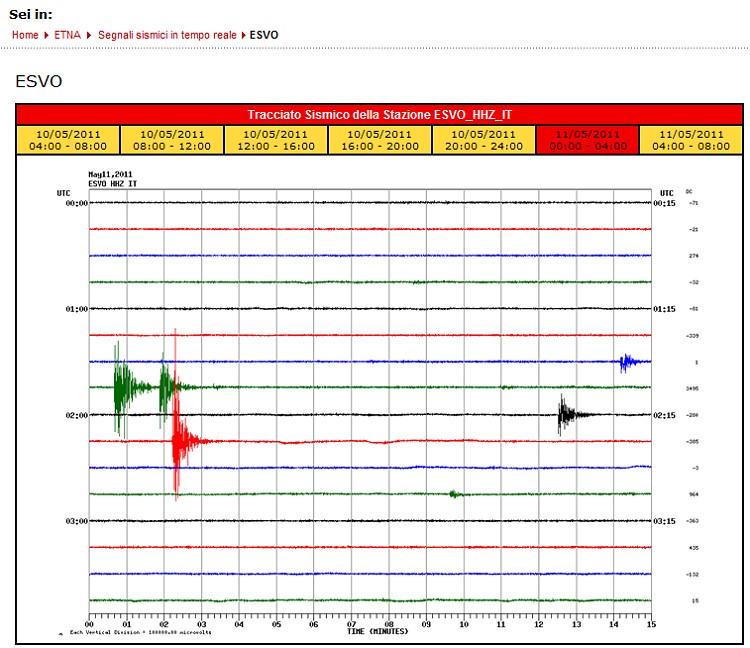
Task: Go to the ETNA breadcrumb link
Action: pyautogui.click(x=67, y=35)
